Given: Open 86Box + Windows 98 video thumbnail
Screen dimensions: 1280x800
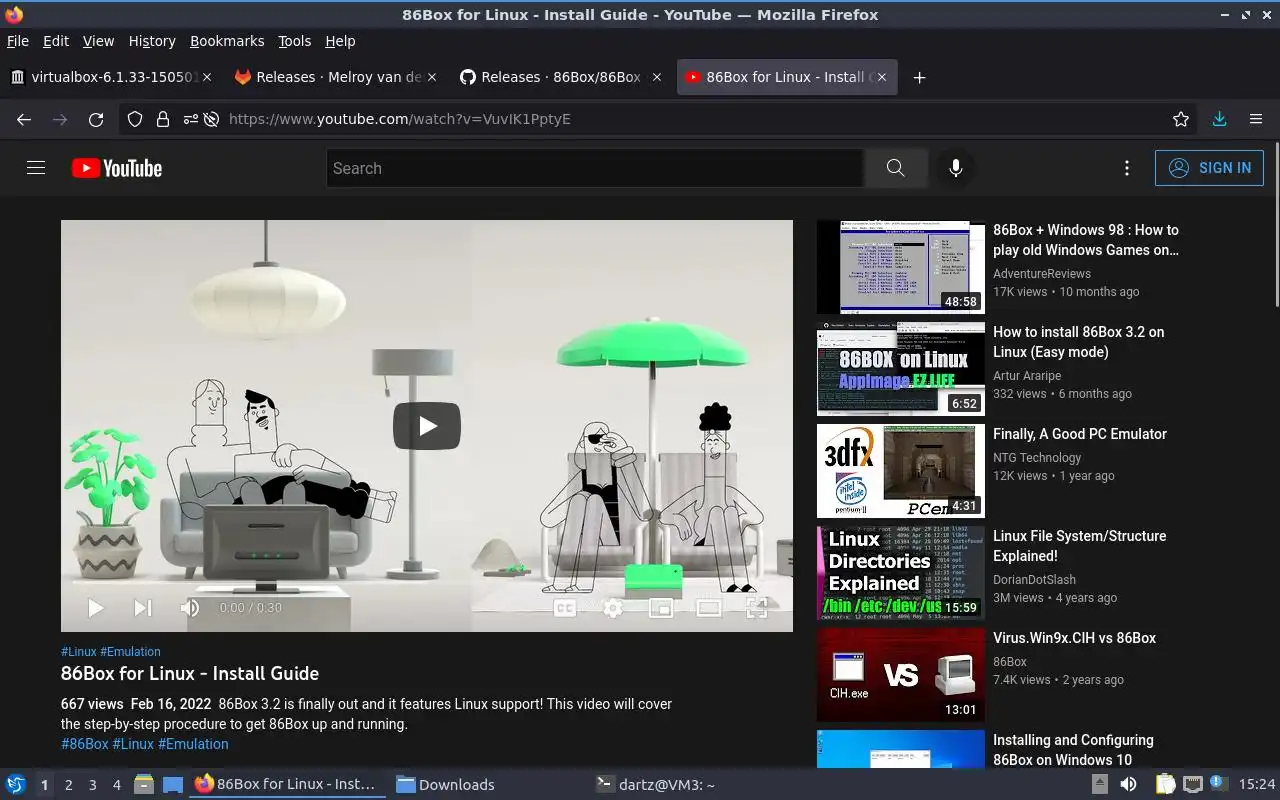Looking at the screenshot, I should [x=901, y=267].
